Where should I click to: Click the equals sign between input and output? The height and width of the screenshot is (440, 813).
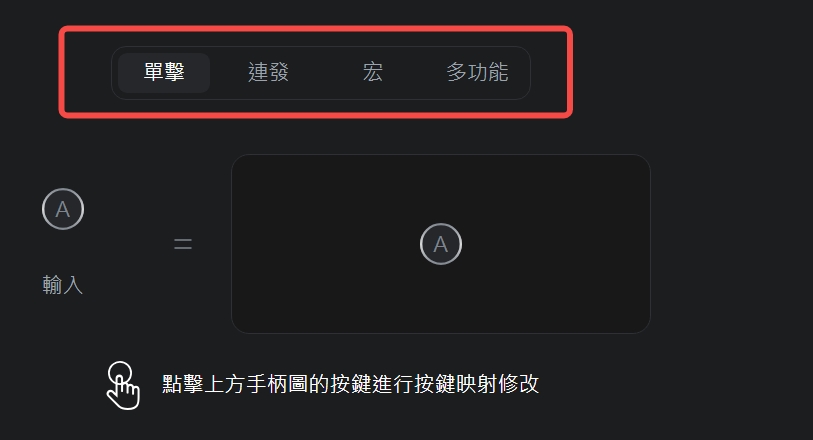click(x=183, y=244)
